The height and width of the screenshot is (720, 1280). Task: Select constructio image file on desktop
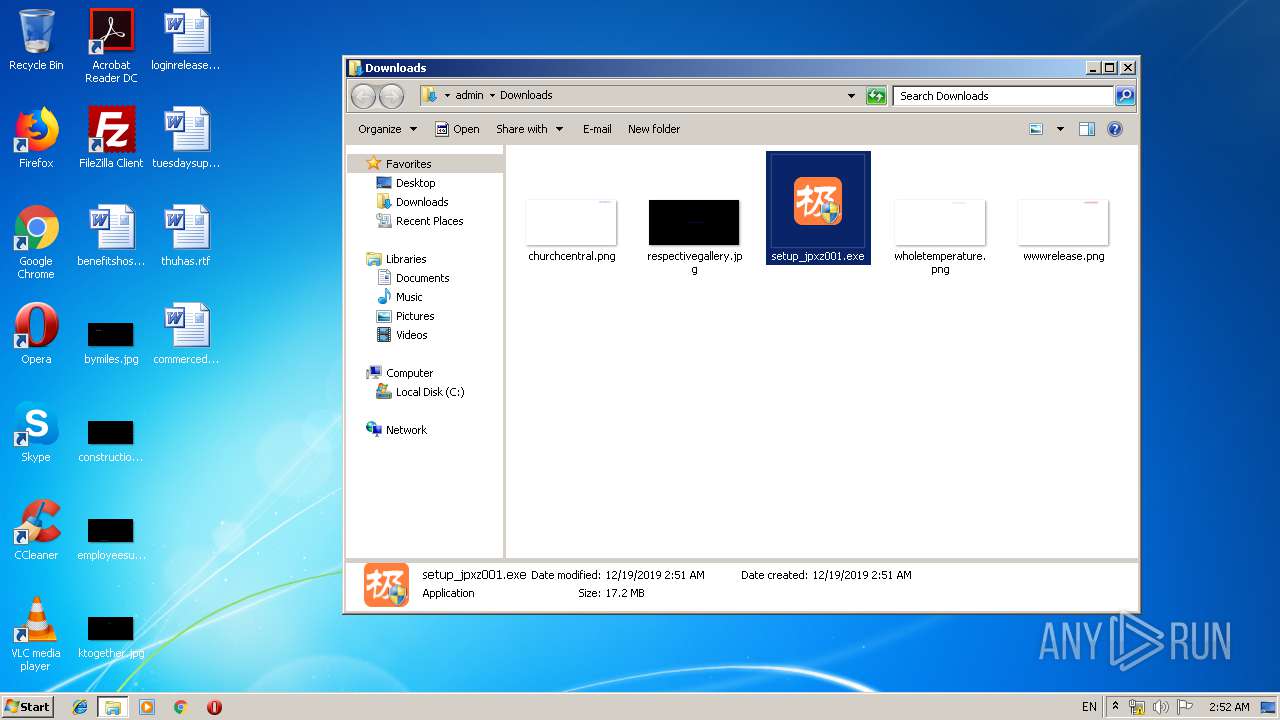pyautogui.click(x=111, y=441)
